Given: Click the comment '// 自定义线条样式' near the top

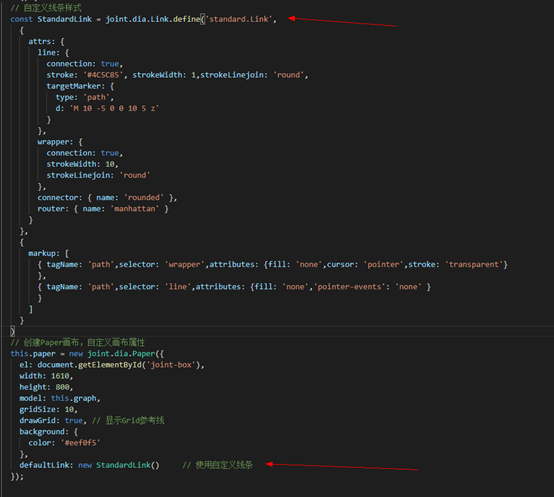Looking at the screenshot, I should coord(46,8).
